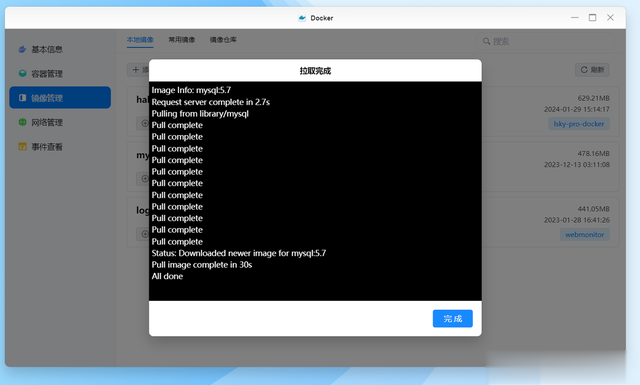Minimize the Docker window
This screenshot has width=640, height=385.
[575, 18]
